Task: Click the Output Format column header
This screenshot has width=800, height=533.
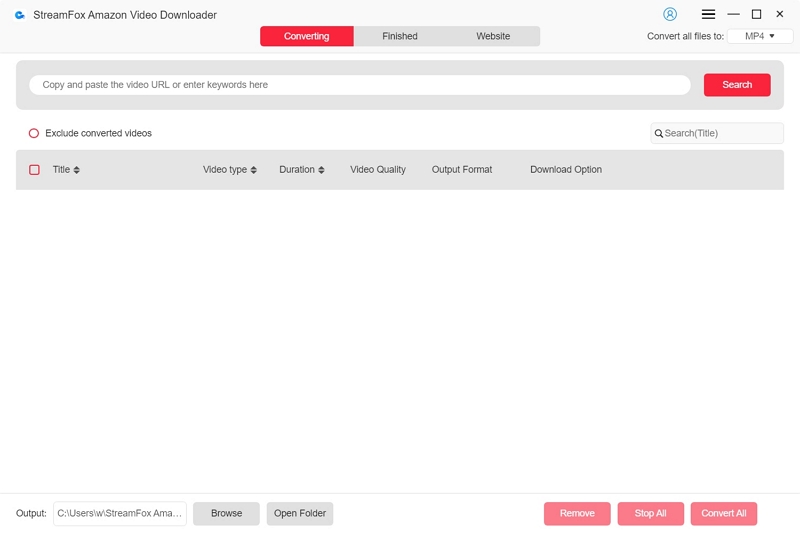Action: (x=462, y=170)
